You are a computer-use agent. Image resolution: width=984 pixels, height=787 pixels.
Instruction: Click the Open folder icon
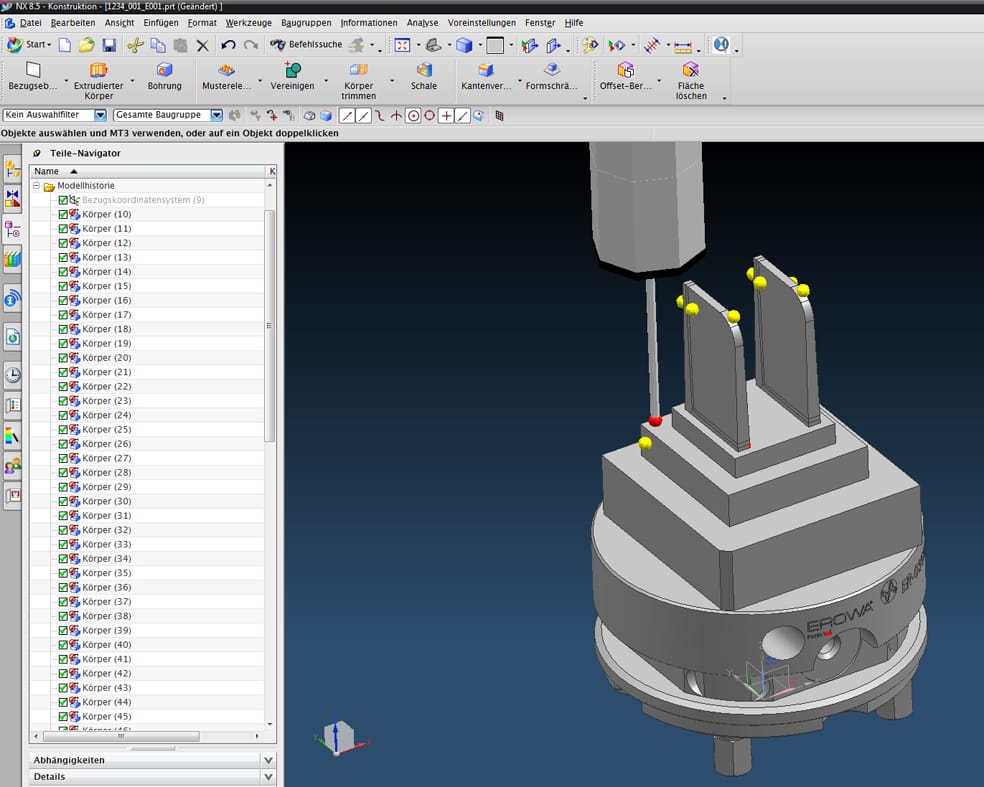(87, 45)
